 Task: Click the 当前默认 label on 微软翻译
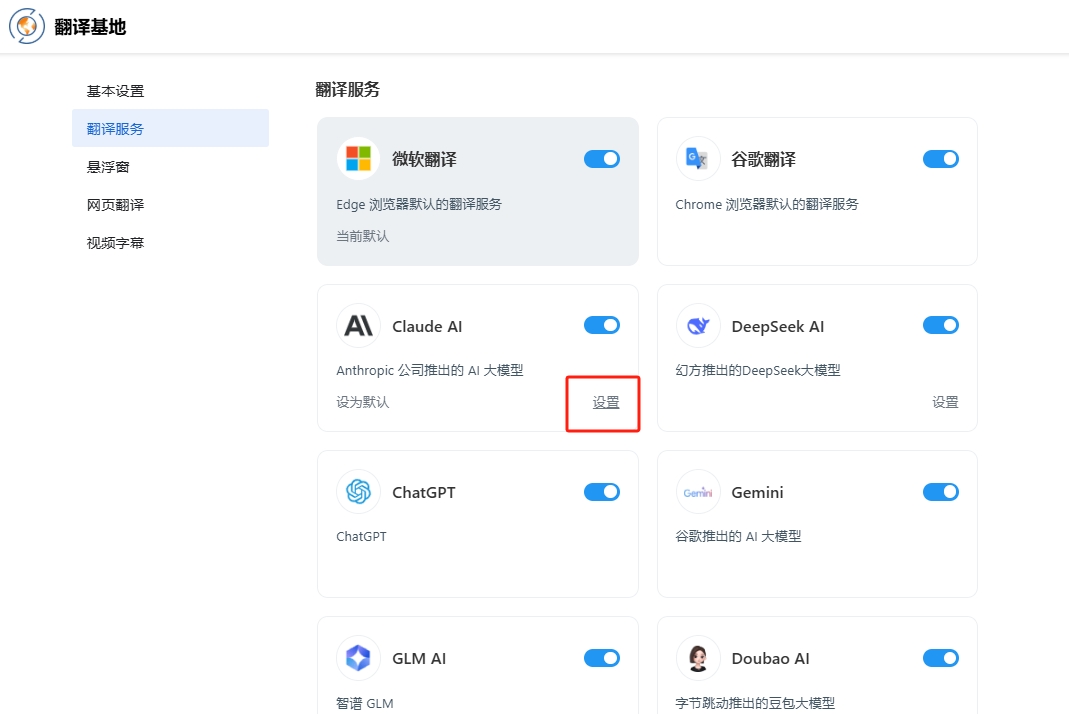(363, 236)
